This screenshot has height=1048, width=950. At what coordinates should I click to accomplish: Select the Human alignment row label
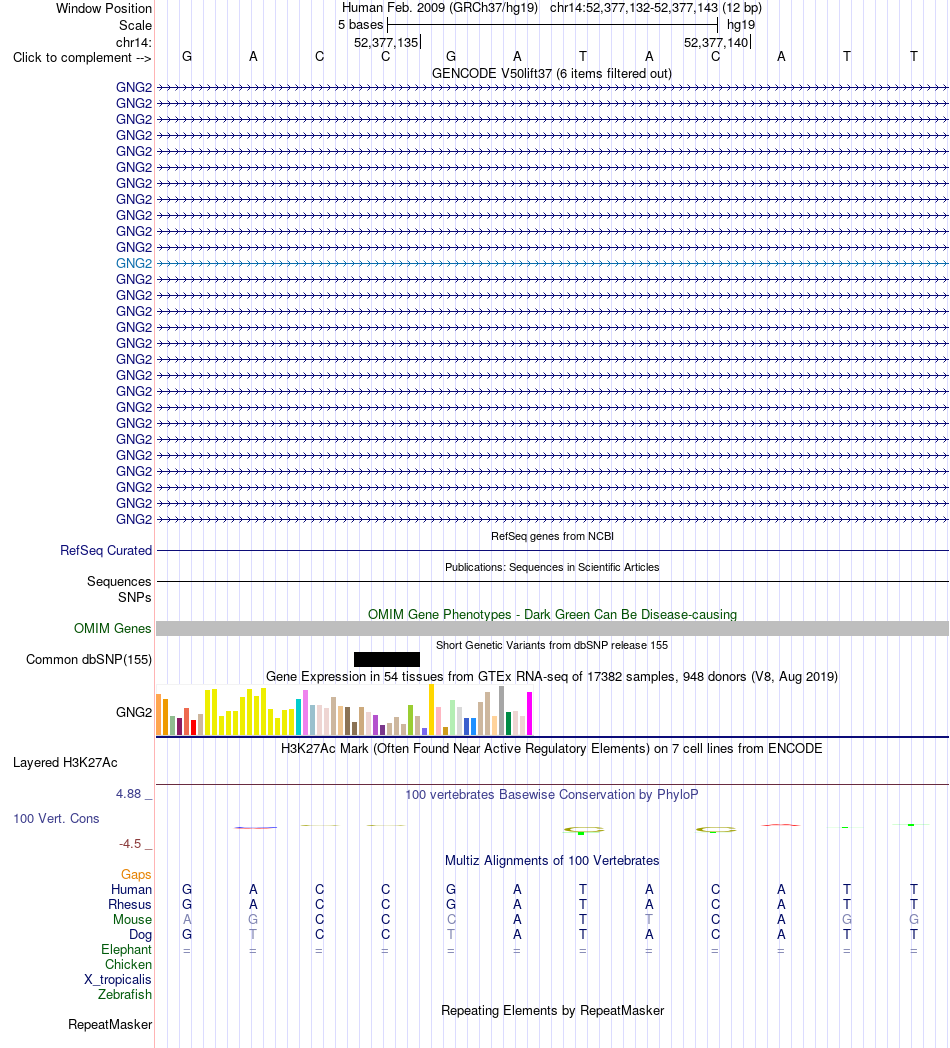click(x=131, y=890)
